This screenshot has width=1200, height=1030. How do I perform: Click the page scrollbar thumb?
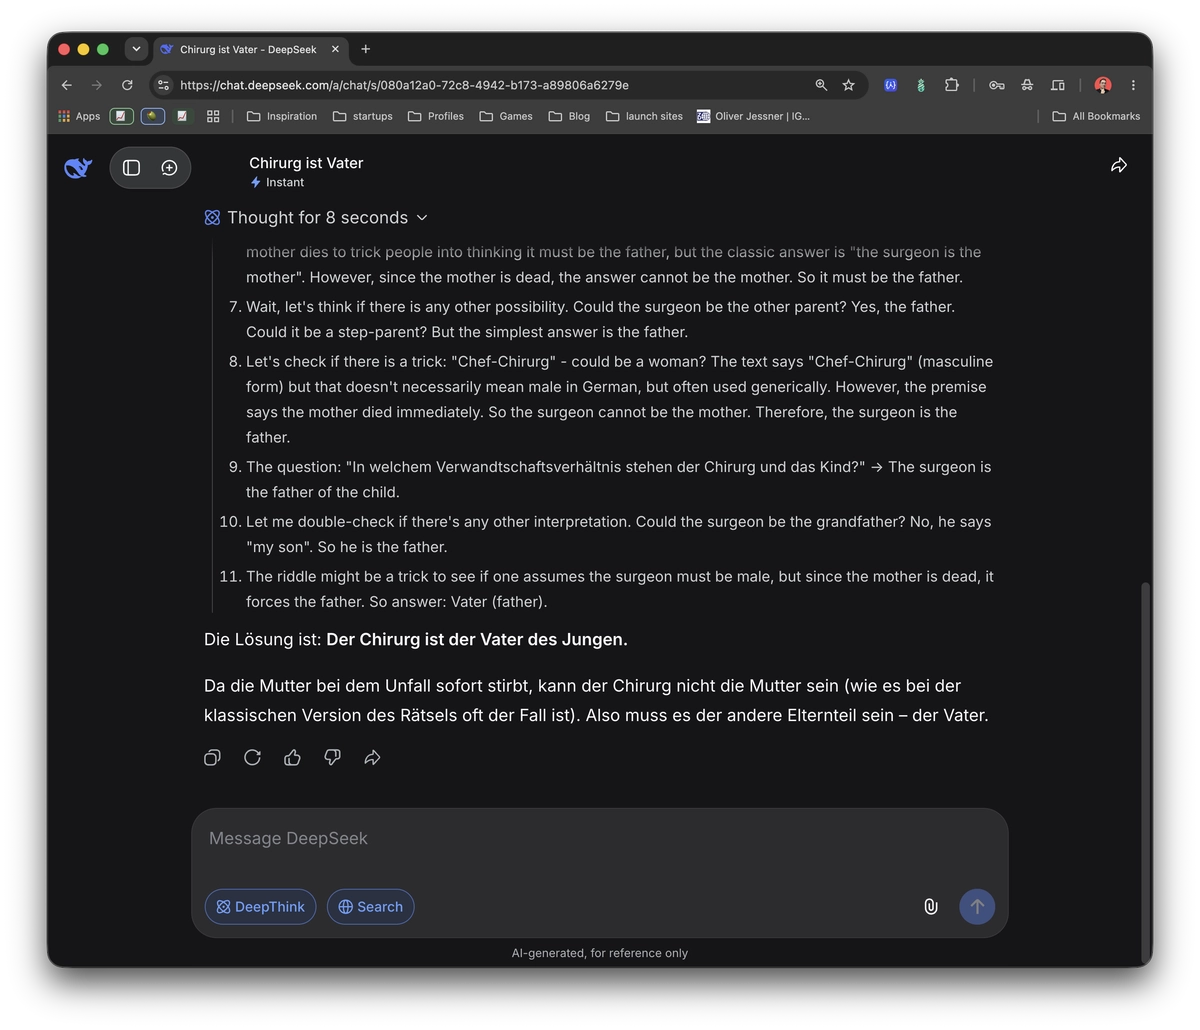[1145, 772]
